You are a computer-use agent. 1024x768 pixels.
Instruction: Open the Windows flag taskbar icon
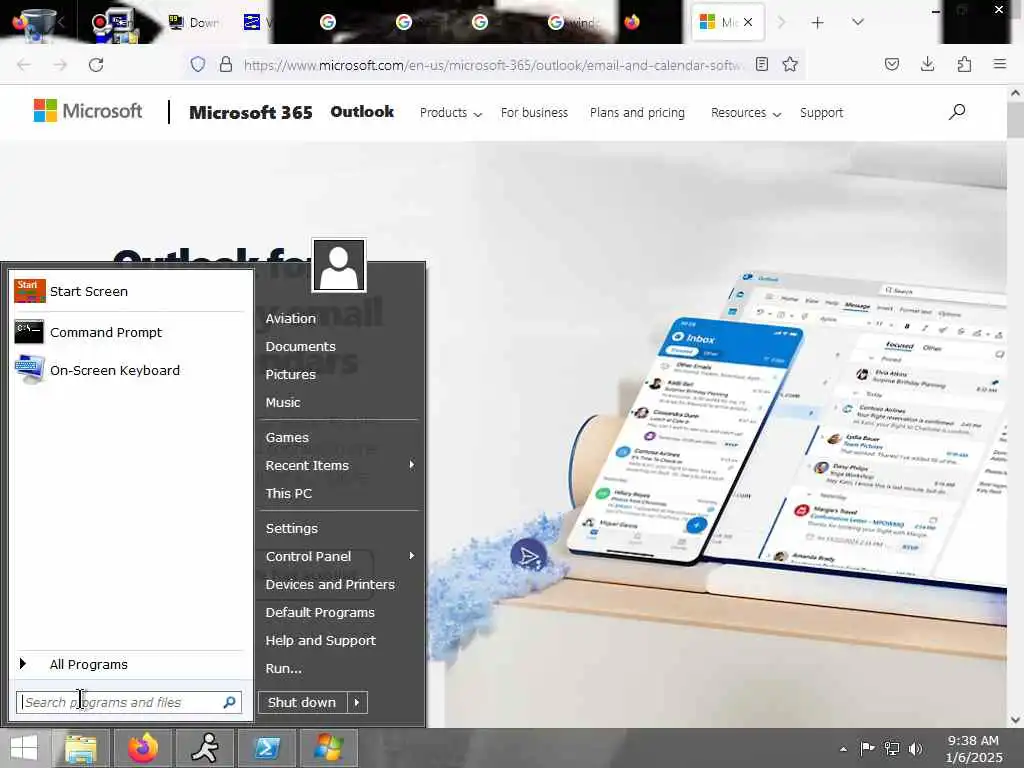tap(328, 748)
